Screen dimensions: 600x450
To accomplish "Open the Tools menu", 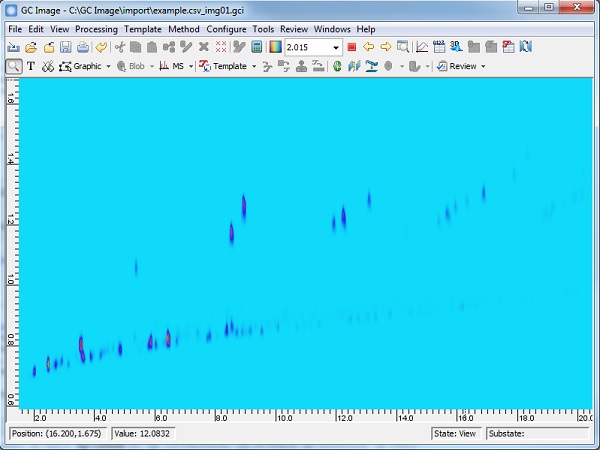I will point(263,29).
